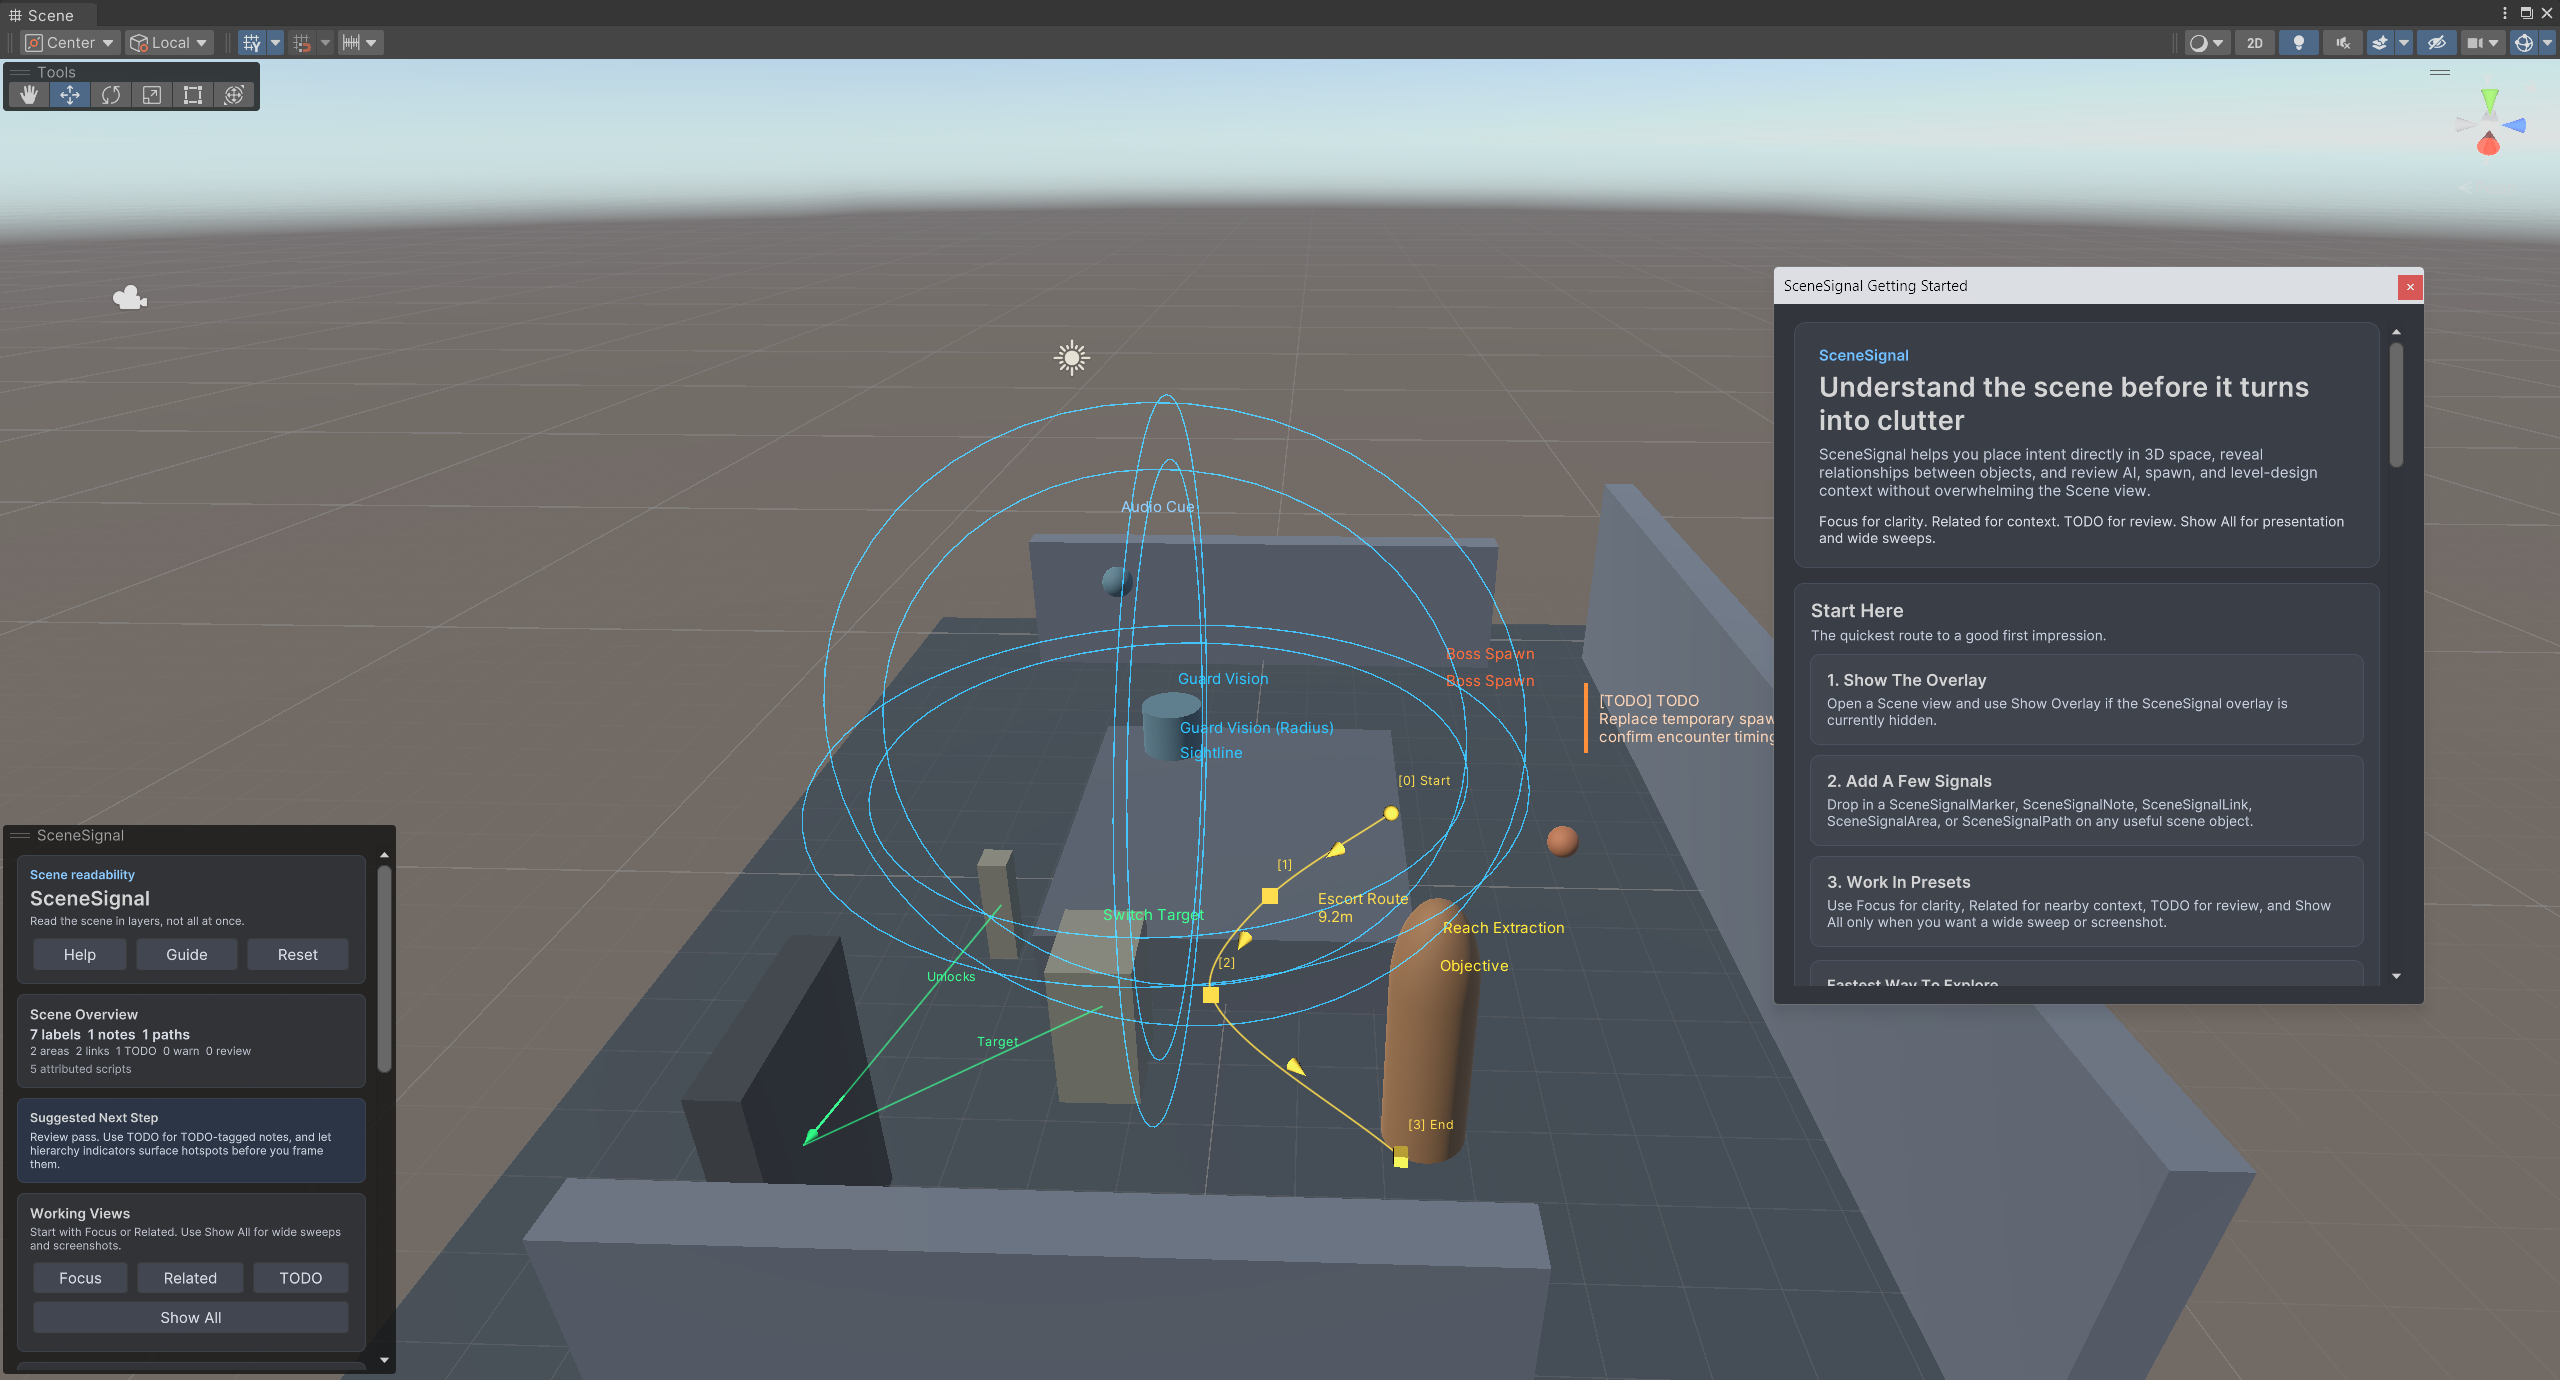Select the Transform tool
The image size is (2560, 1380).
pos(234,95)
